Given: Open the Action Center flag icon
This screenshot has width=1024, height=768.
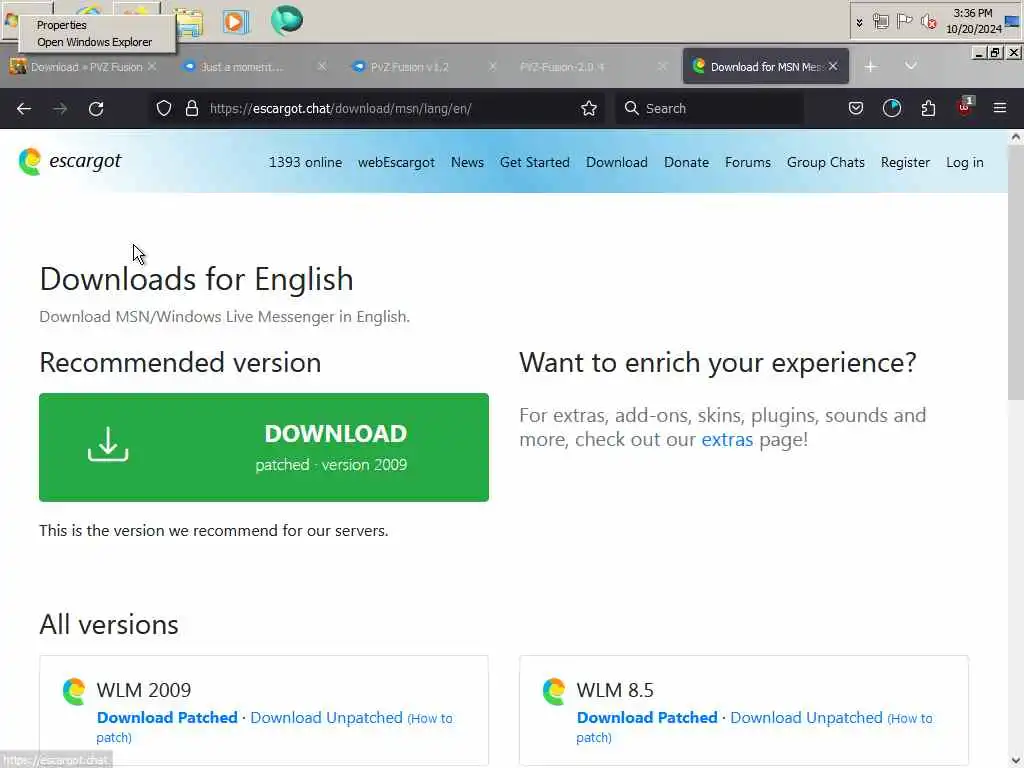Looking at the screenshot, I should pos(904,22).
